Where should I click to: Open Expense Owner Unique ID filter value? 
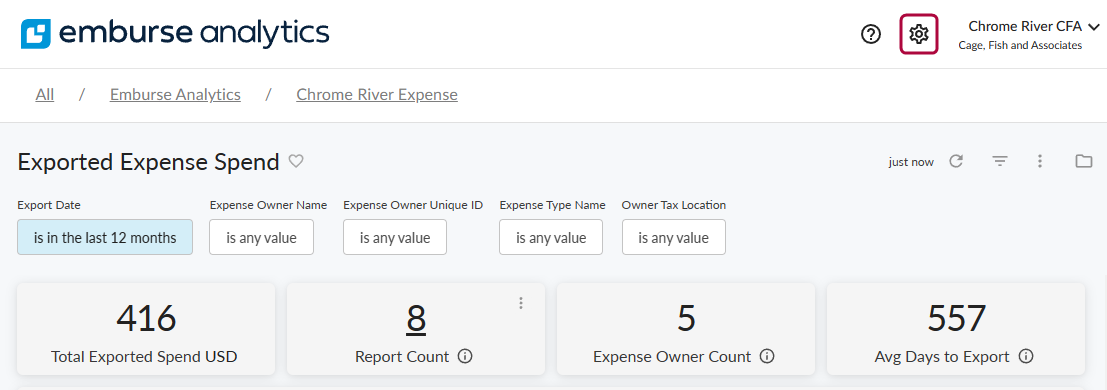395,237
